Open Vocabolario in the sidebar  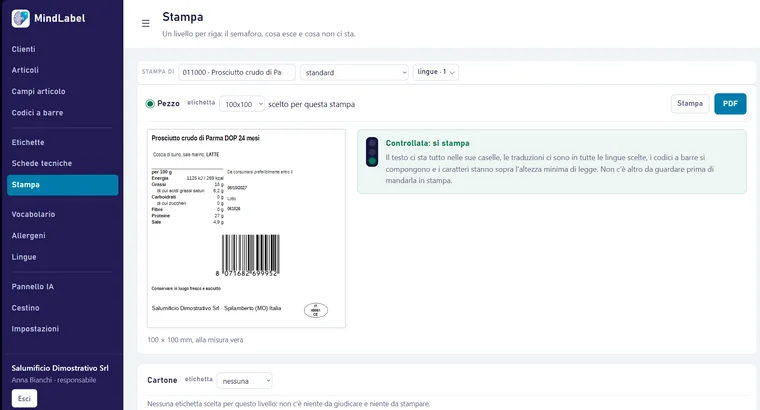(x=33, y=214)
